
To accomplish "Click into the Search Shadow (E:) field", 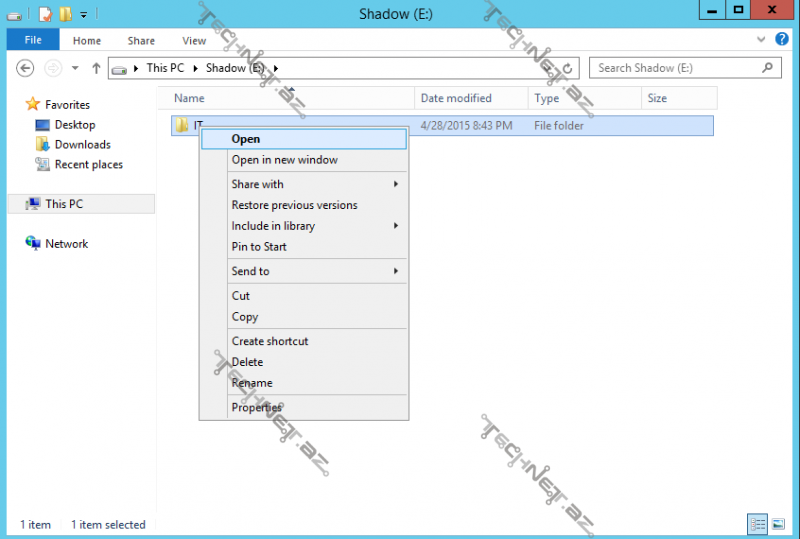I will pyautogui.click(x=675, y=68).
